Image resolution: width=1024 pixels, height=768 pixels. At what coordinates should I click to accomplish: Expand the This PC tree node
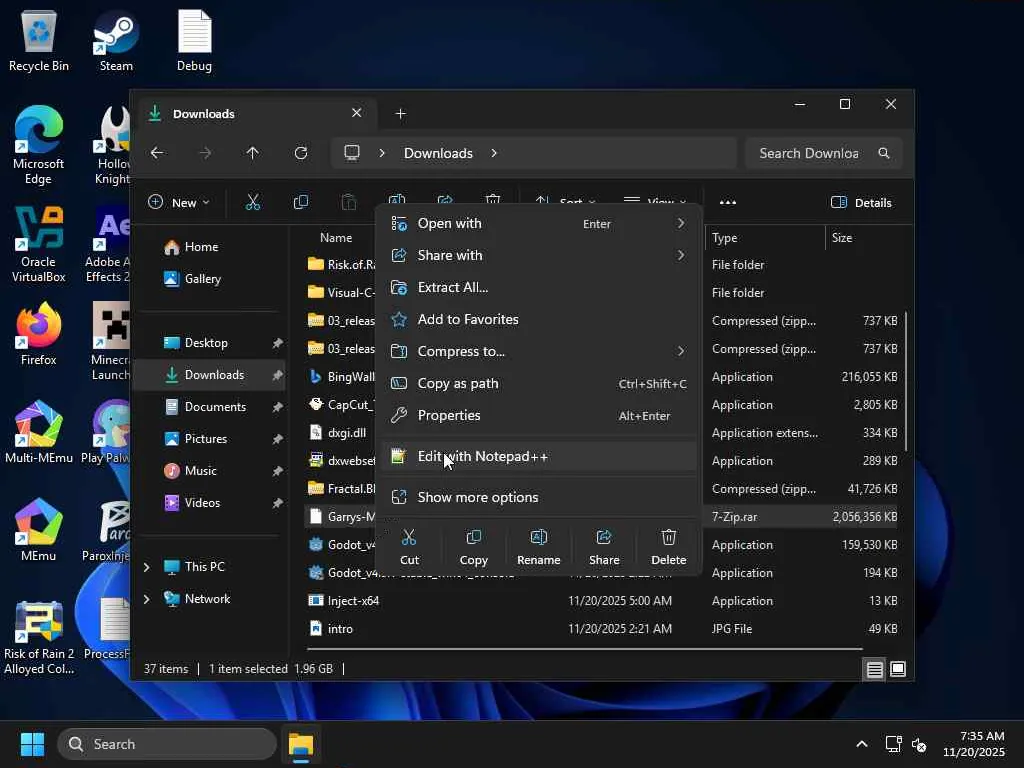[x=147, y=567]
